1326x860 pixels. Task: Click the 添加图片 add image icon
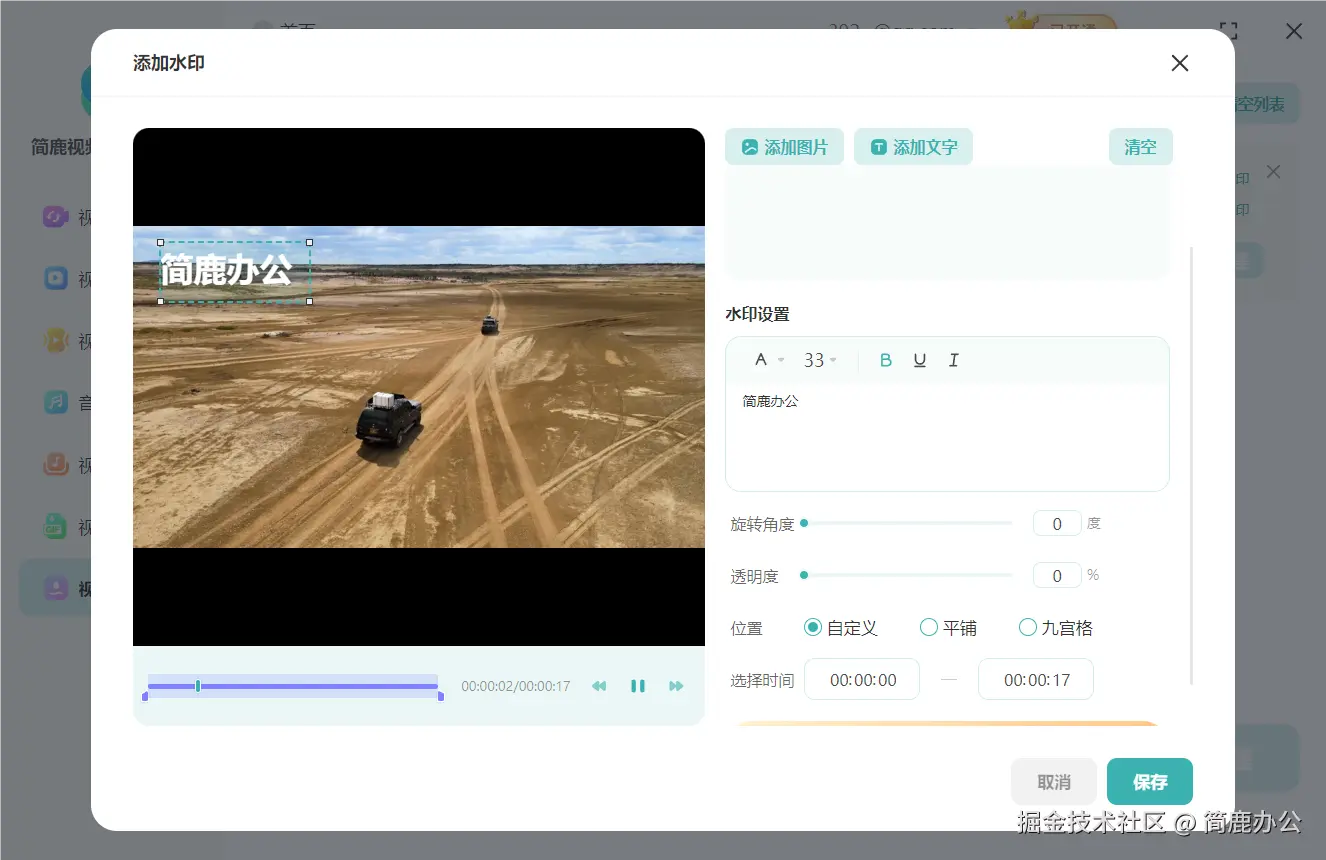750,146
